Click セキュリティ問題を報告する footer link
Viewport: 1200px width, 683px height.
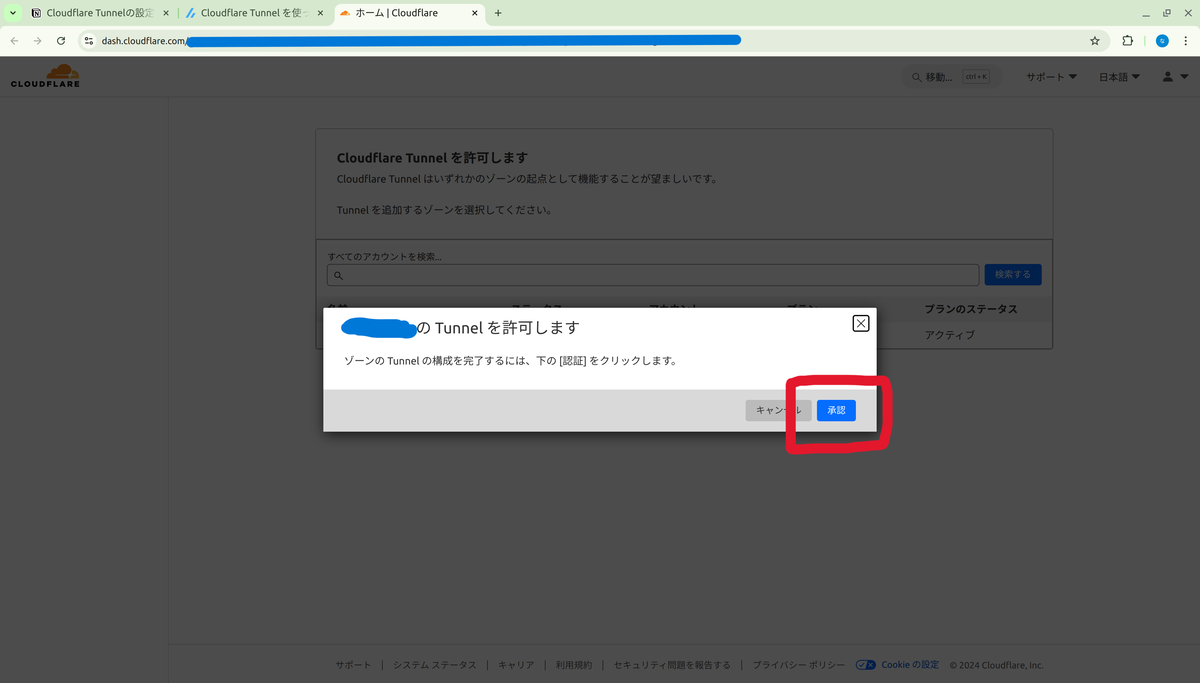(672, 665)
